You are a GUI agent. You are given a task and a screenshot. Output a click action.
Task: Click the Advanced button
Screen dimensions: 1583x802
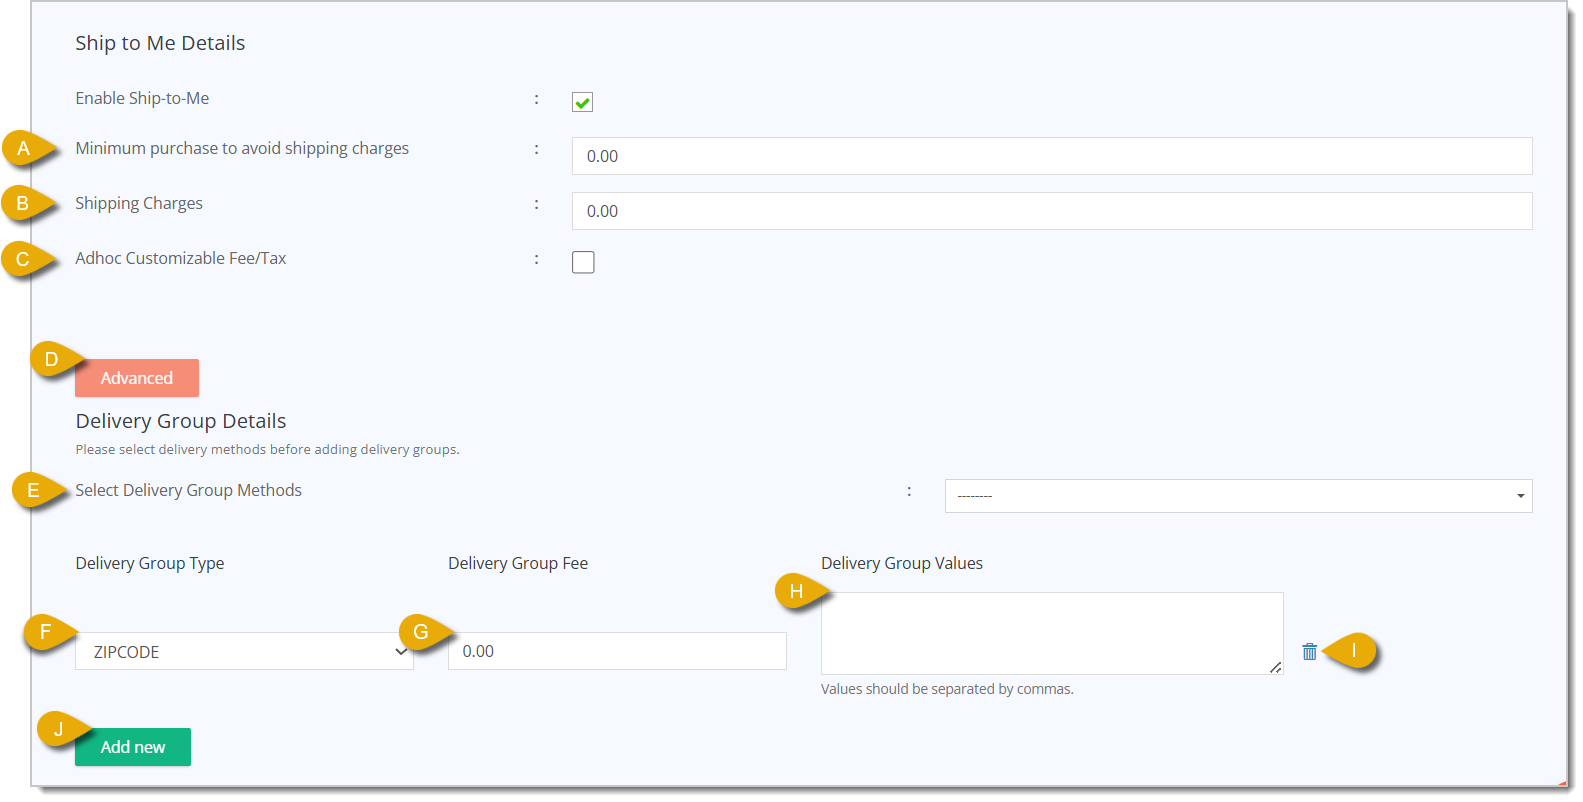(x=137, y=378)
